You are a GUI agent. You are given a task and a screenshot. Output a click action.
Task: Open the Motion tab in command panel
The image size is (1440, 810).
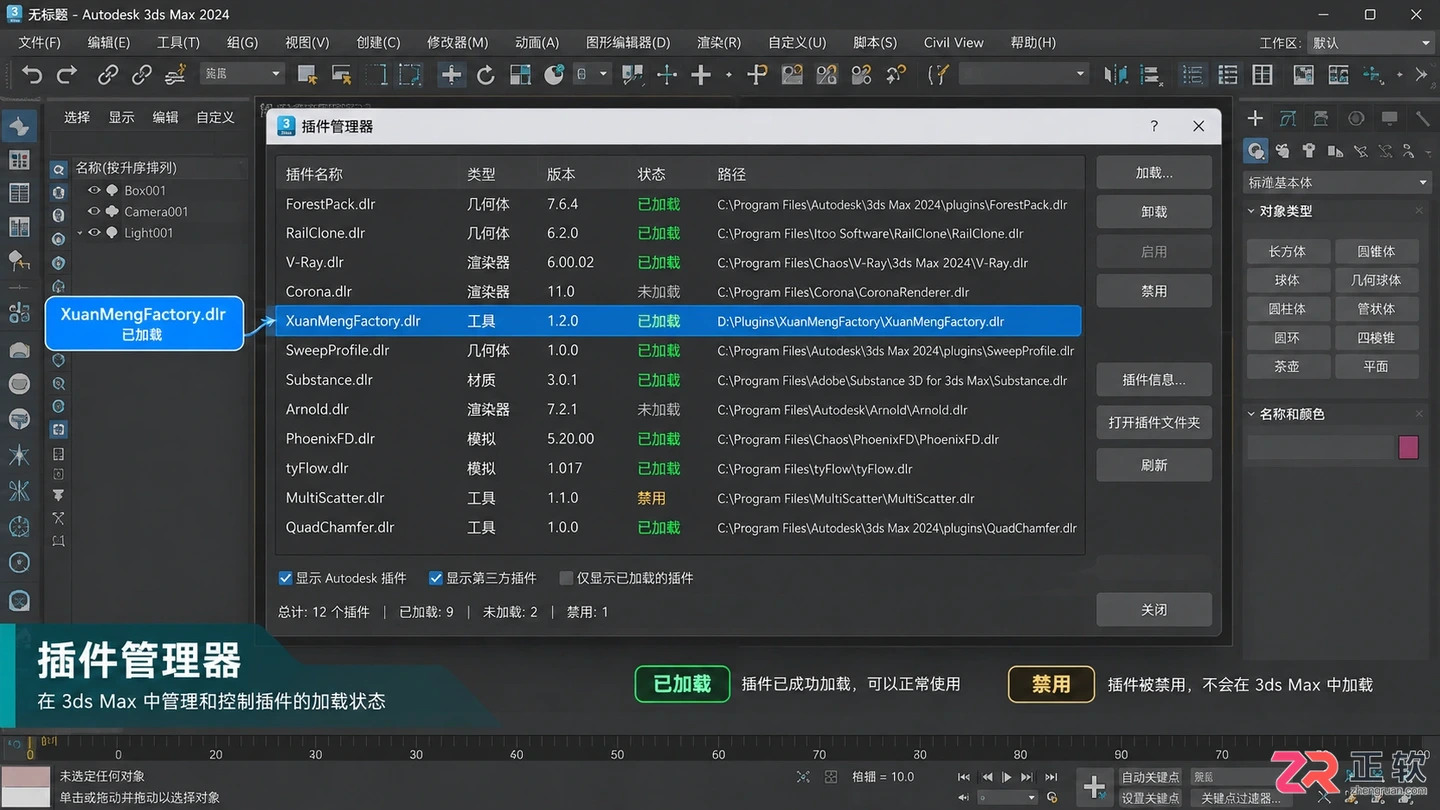tap(1356, 119)
